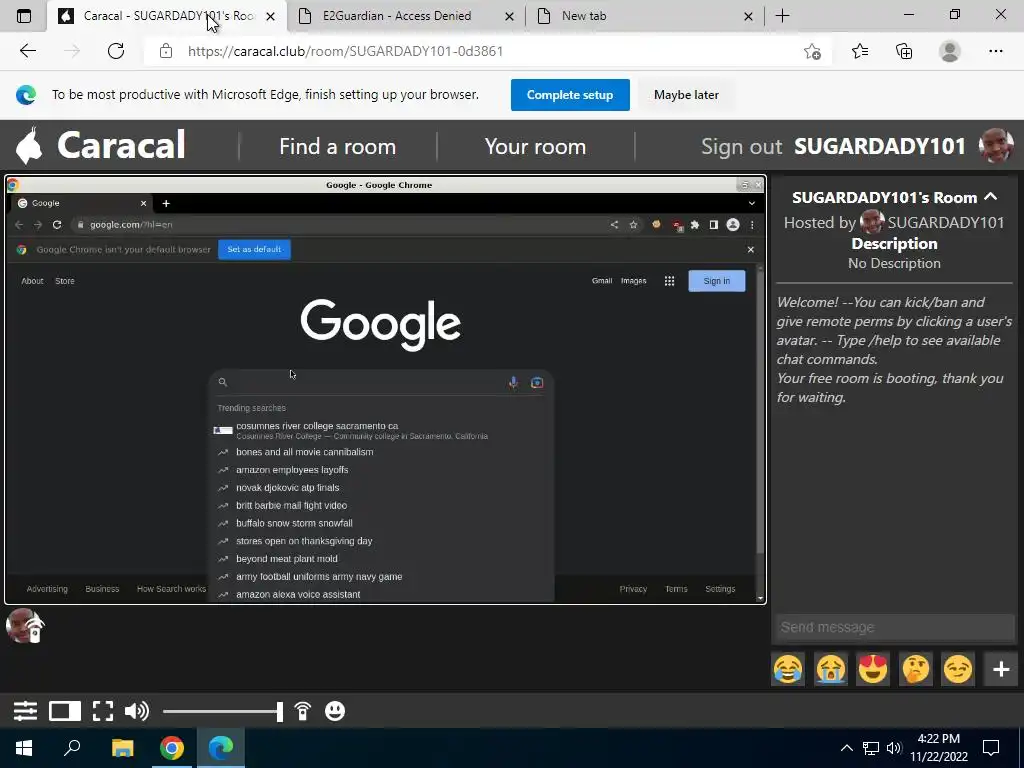Image resolution: width=1024 pixels, height=768 pixels.
Task: Send the heart-eyes emoji reaction
Action: click(873, 669)
